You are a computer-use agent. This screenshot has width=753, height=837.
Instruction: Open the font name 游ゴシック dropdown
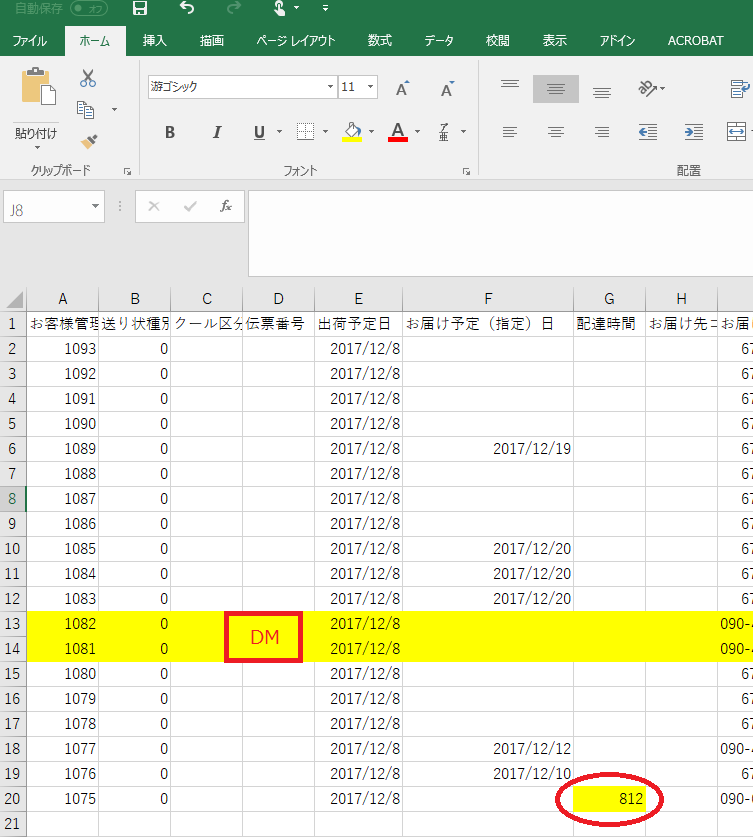330,86
